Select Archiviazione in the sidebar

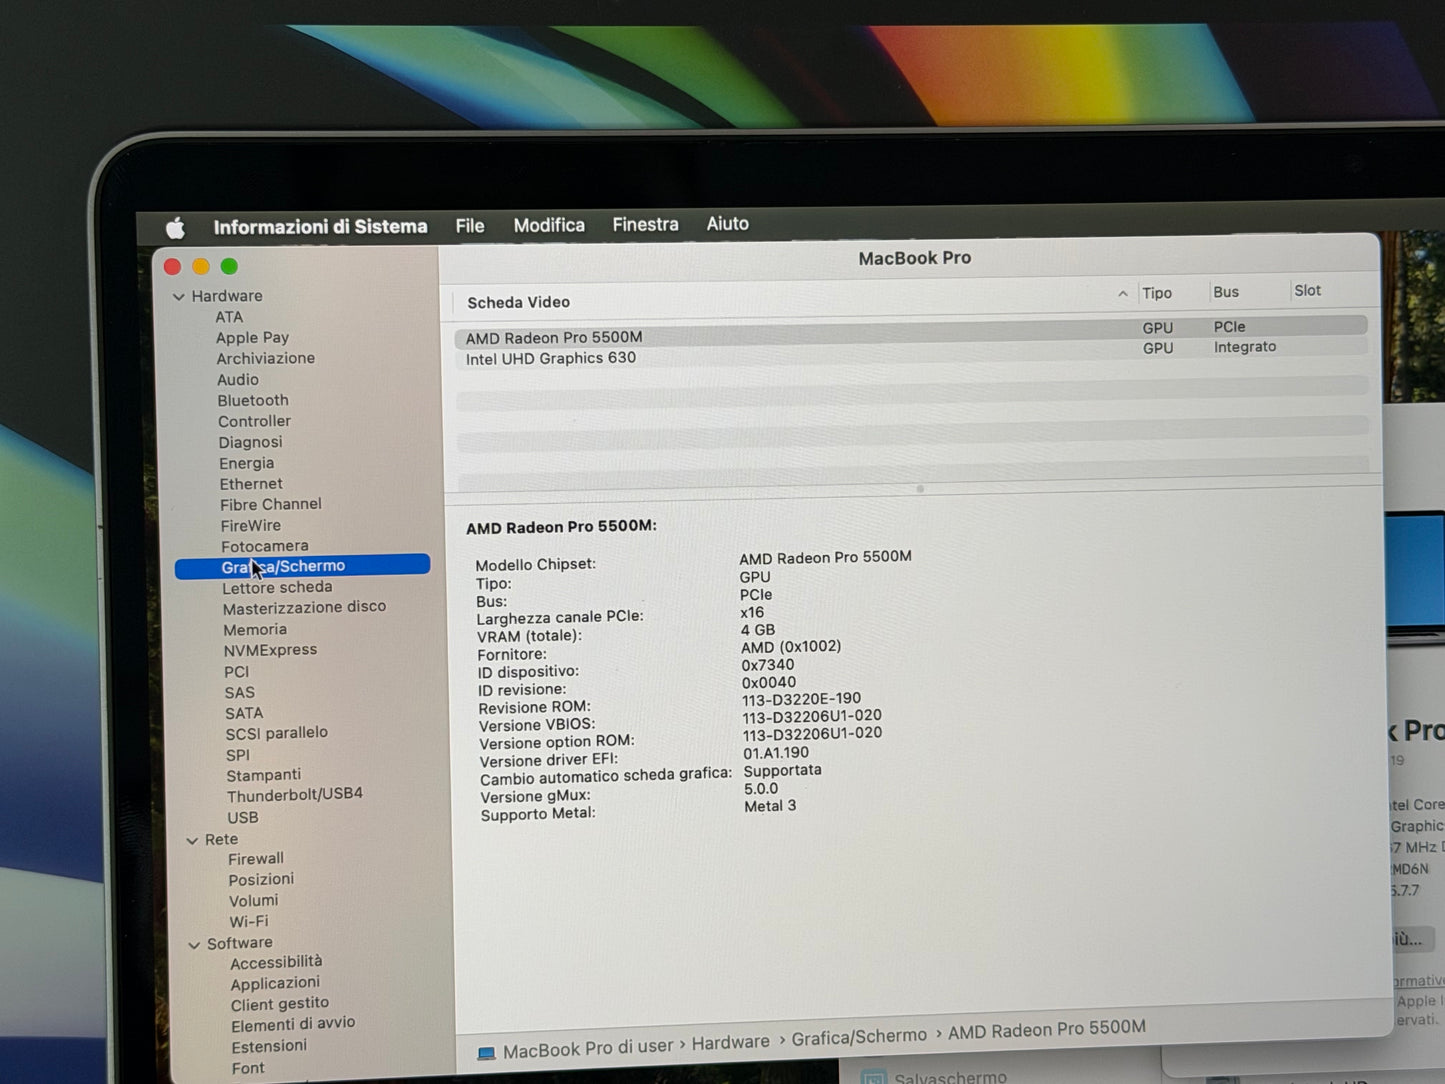click(x=266, y=358)
